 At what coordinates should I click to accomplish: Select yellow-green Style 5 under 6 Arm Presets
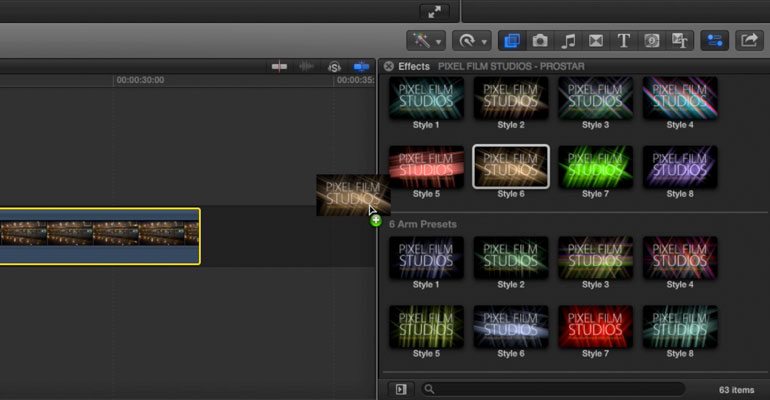[x=426, y=327]
